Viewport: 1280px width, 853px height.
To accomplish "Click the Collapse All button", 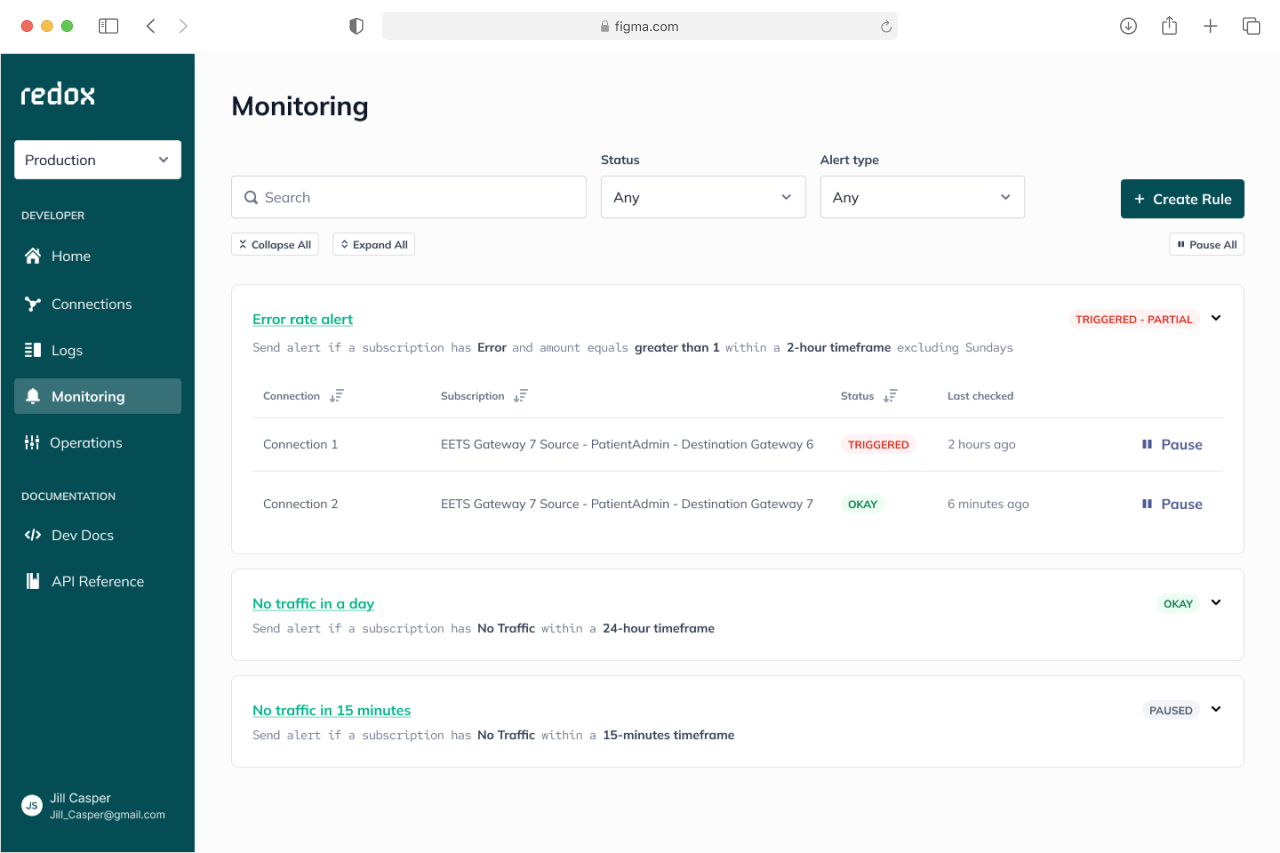I will [275, 244].
